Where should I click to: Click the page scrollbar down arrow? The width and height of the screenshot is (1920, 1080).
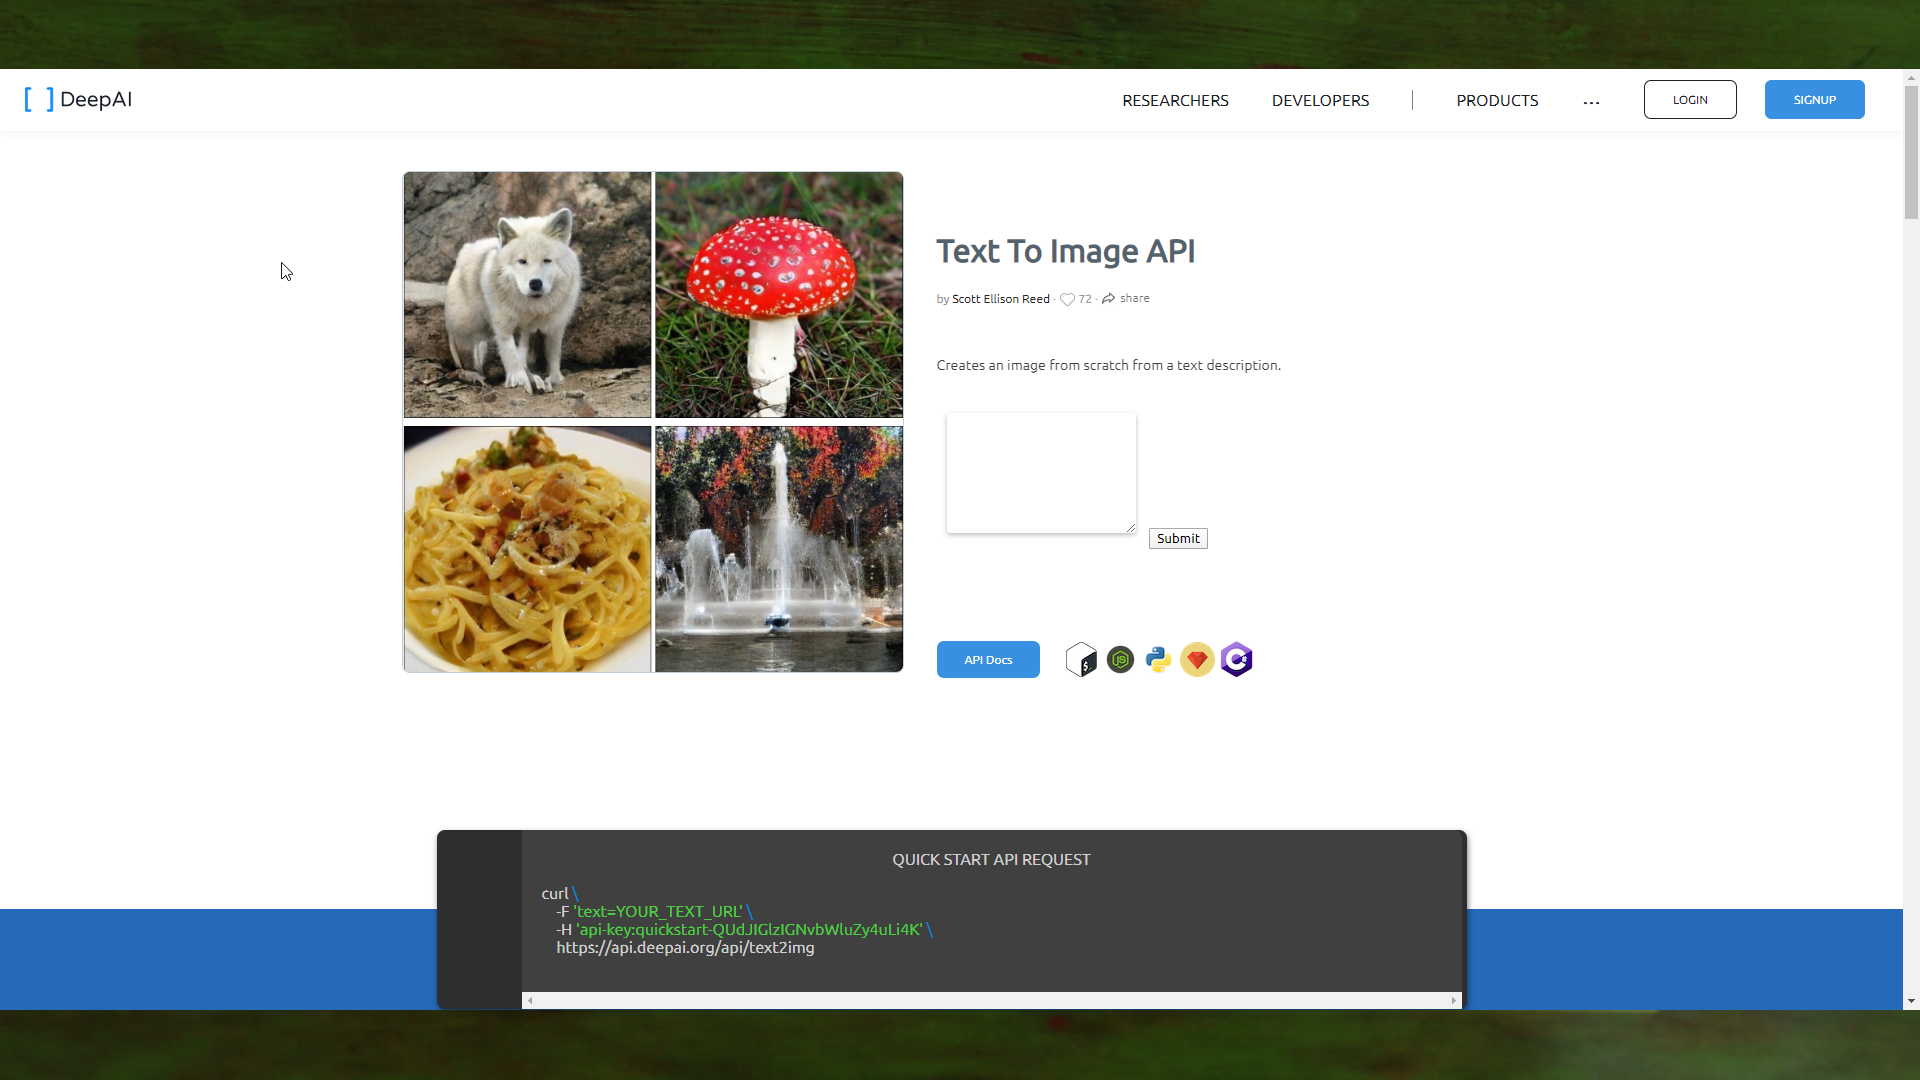click(1911, 1001)
